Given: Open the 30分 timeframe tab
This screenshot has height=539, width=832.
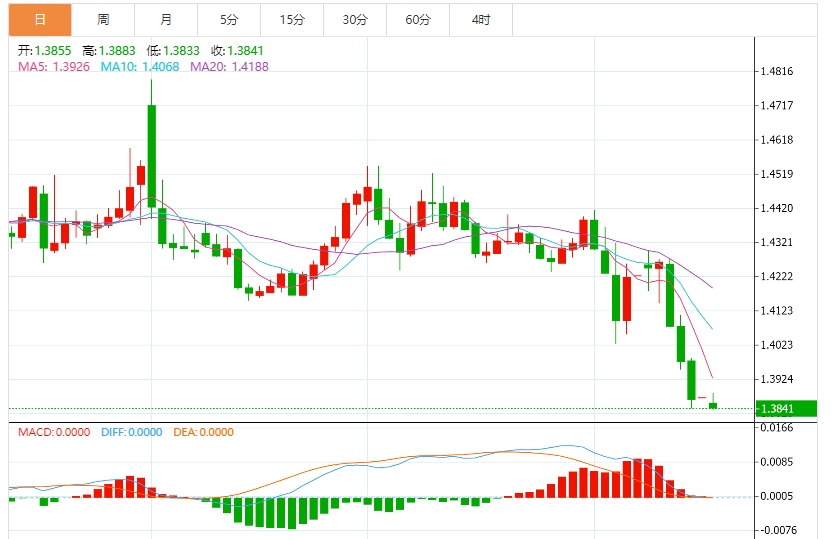Looking at the screenshot, I should point(355,20).
